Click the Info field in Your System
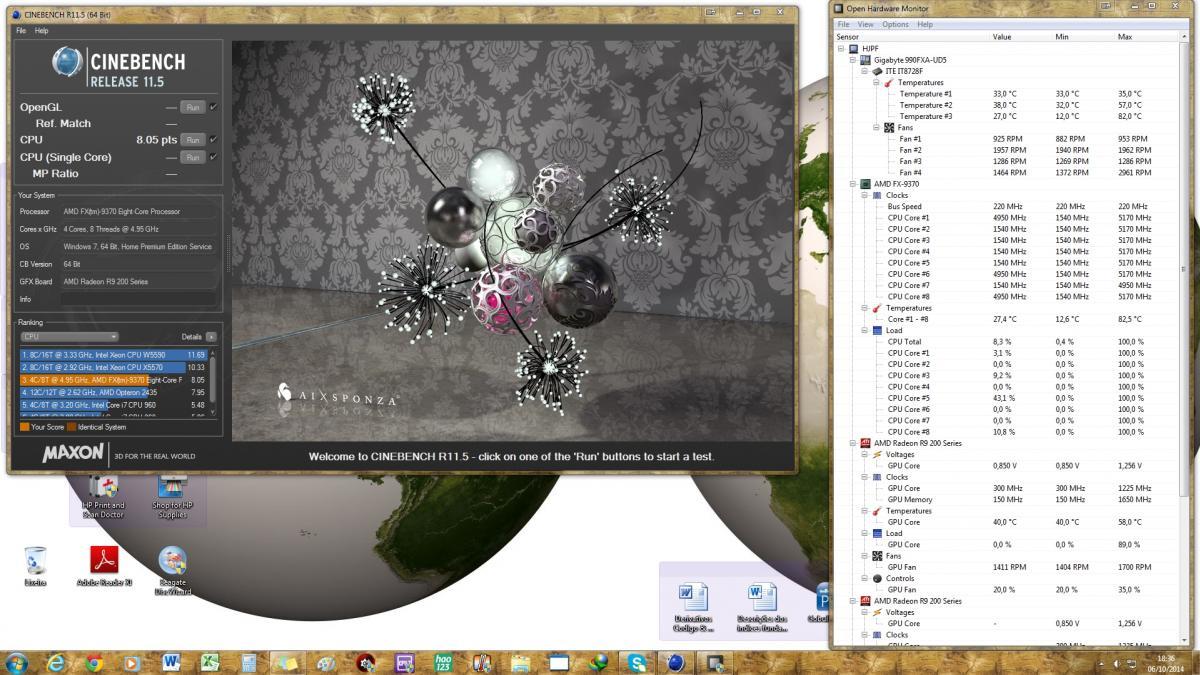1200x675 pixels. click(x=140, y=299)
